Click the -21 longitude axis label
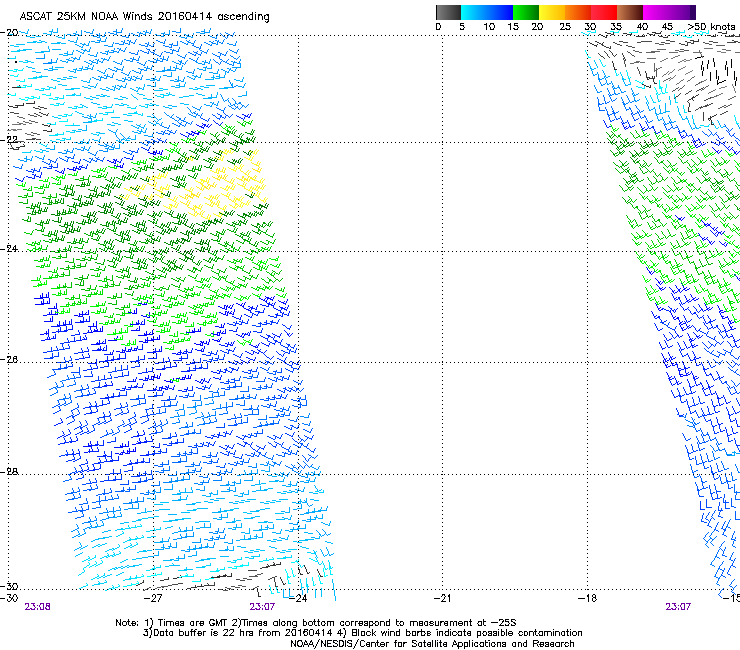This screenshot has width=740, height=650. click(442, 598)
